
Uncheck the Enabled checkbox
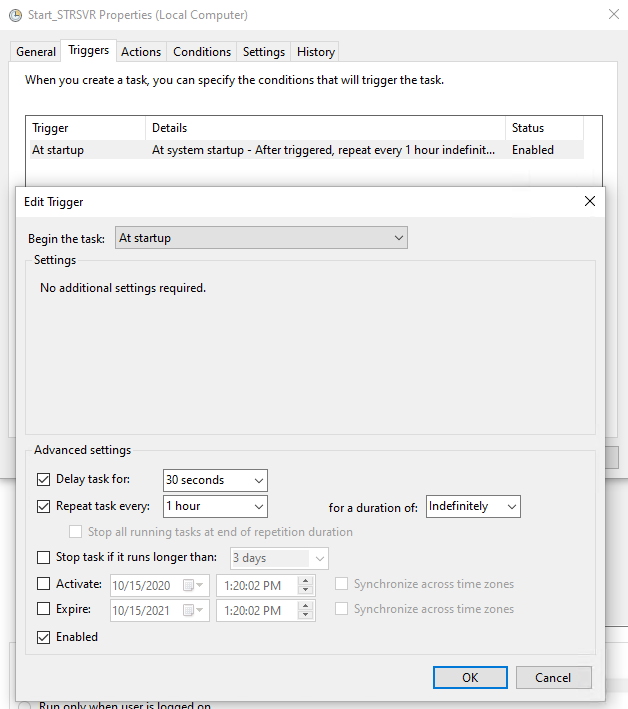43,637
